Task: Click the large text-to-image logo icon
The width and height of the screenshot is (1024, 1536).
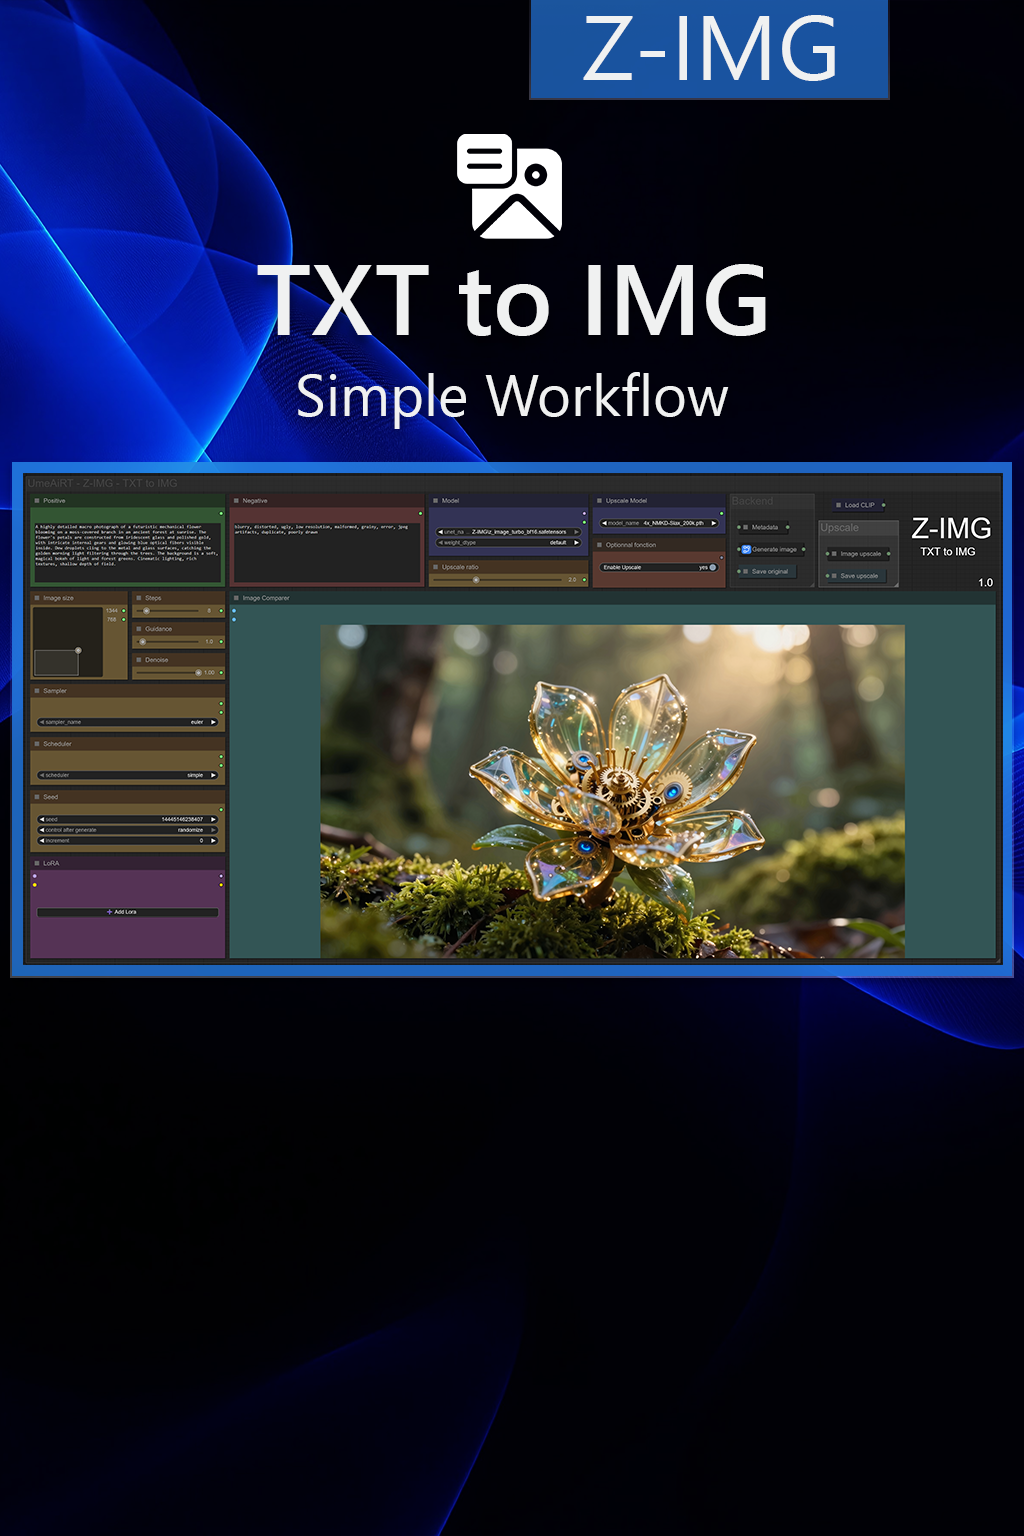Action: point(510,186)
